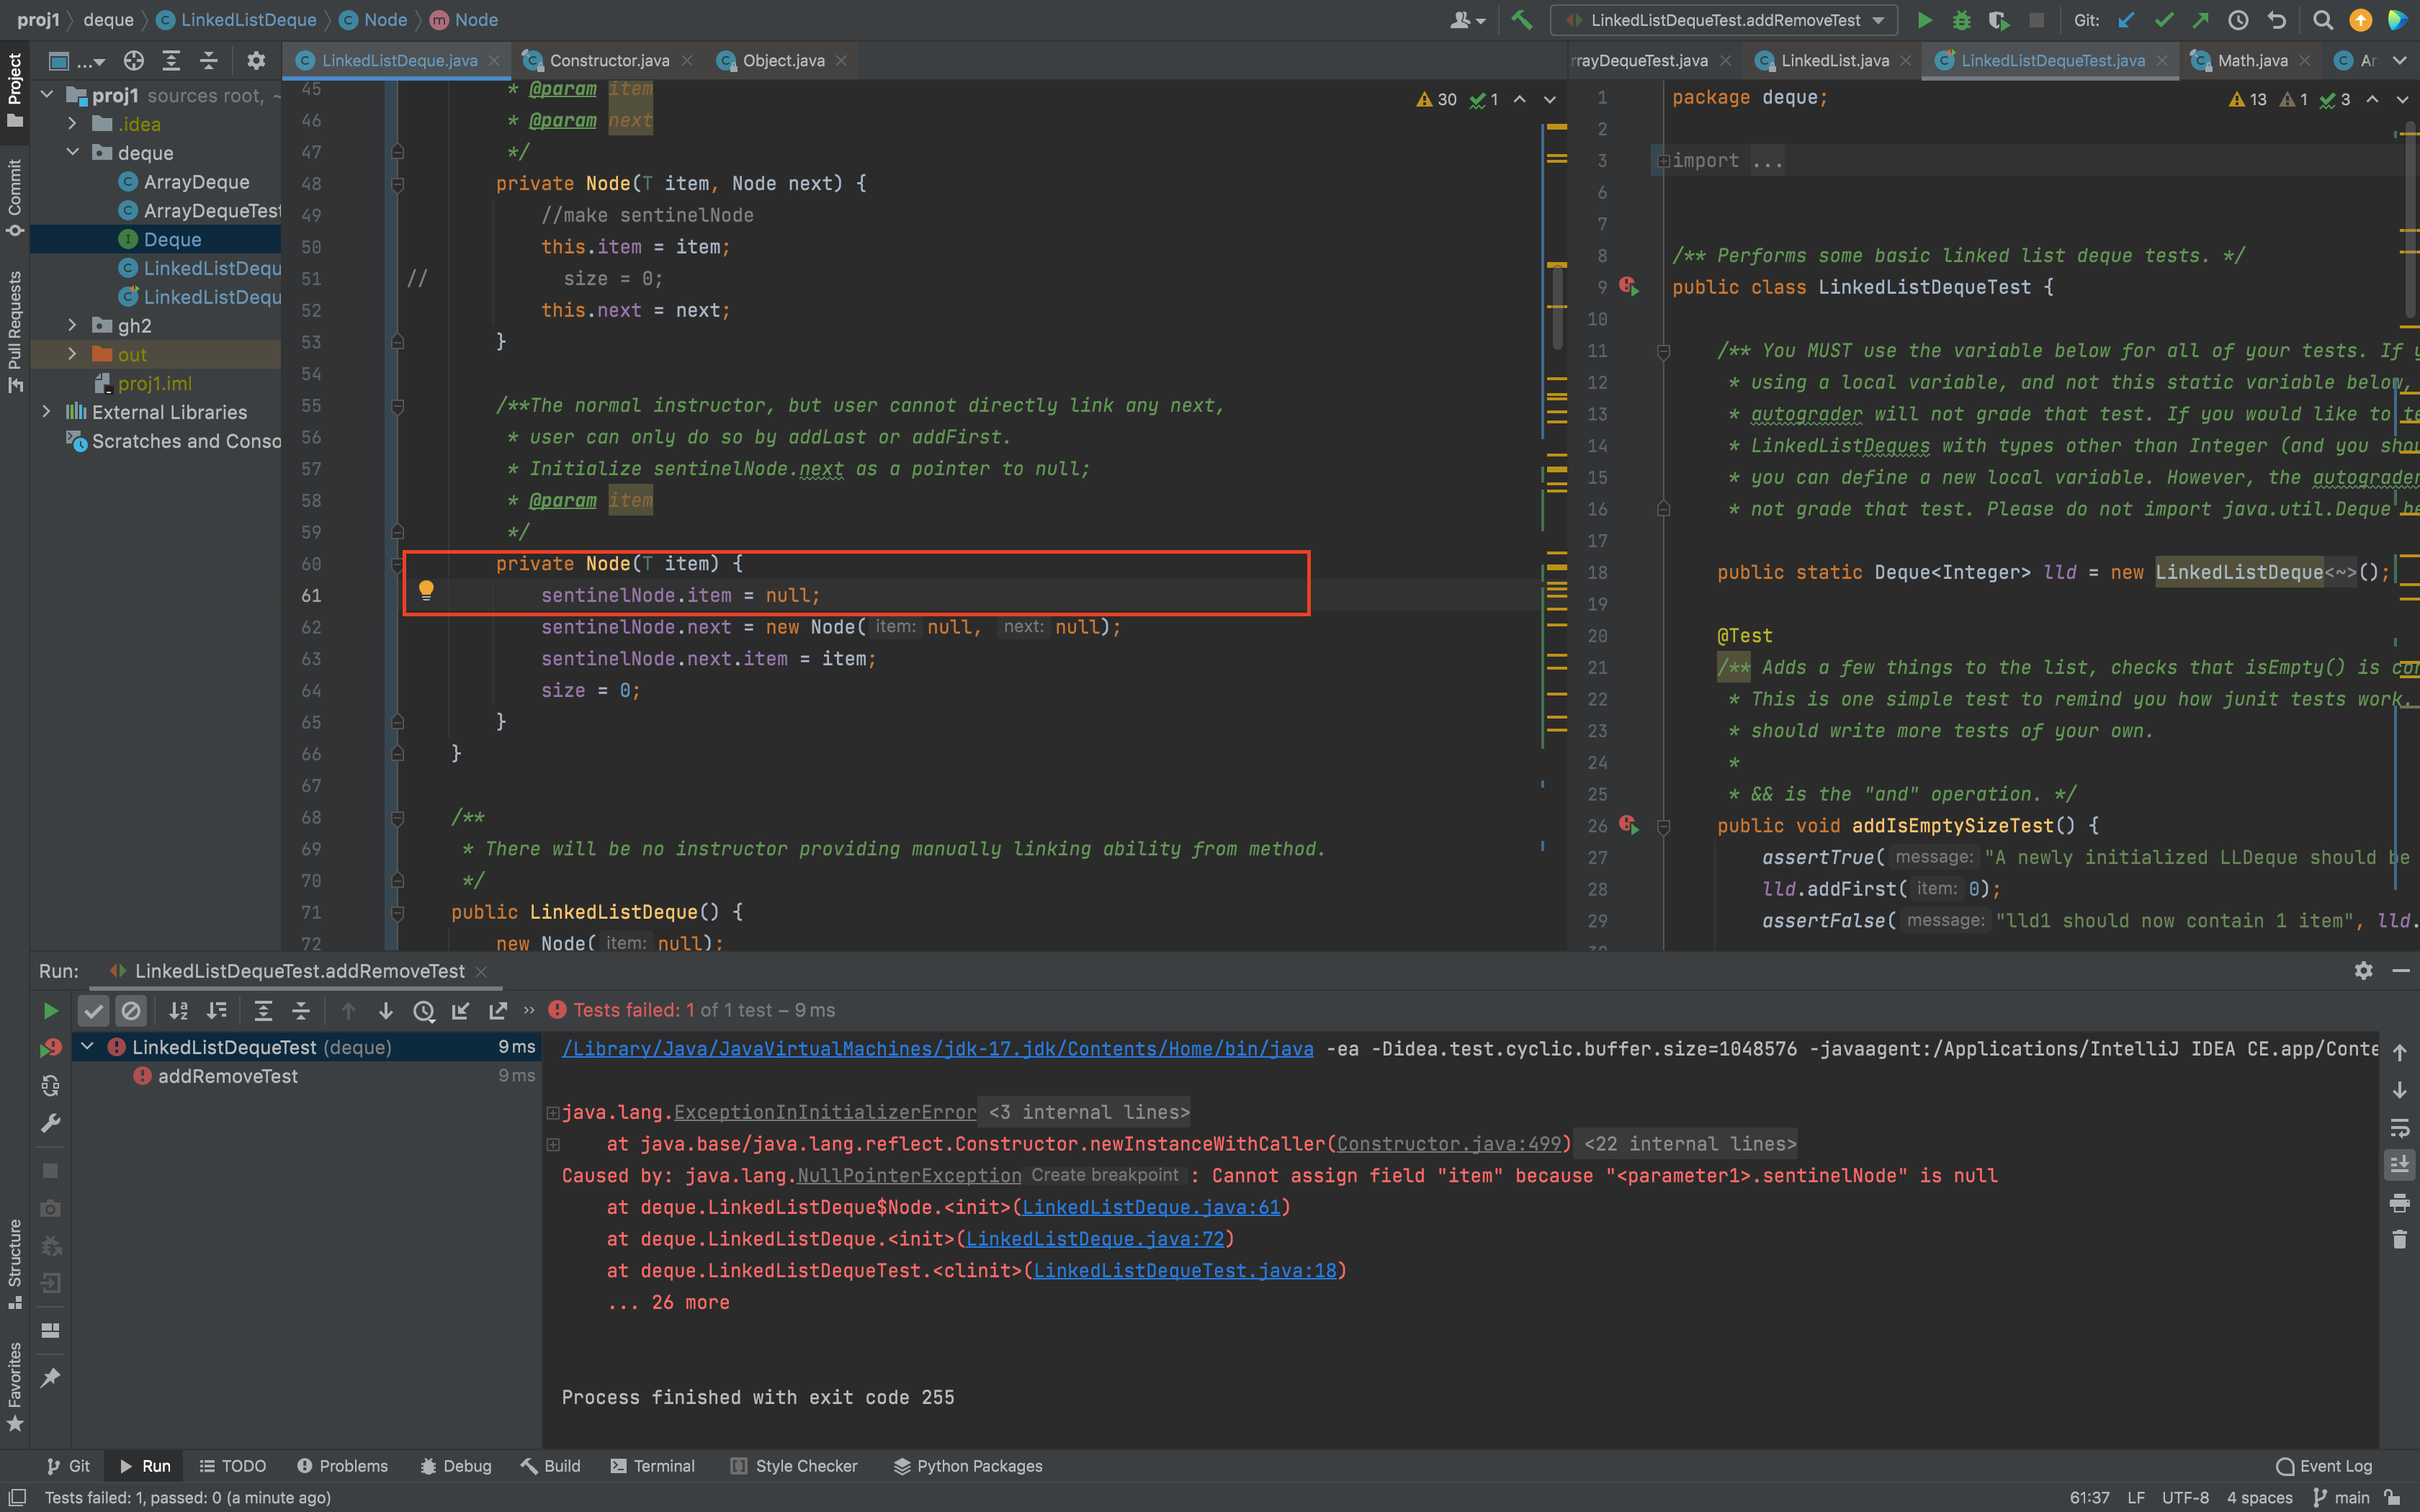Open test history clock icon
The width and height of the screenshot is (2420, 1512).
tap(424, 1011)
